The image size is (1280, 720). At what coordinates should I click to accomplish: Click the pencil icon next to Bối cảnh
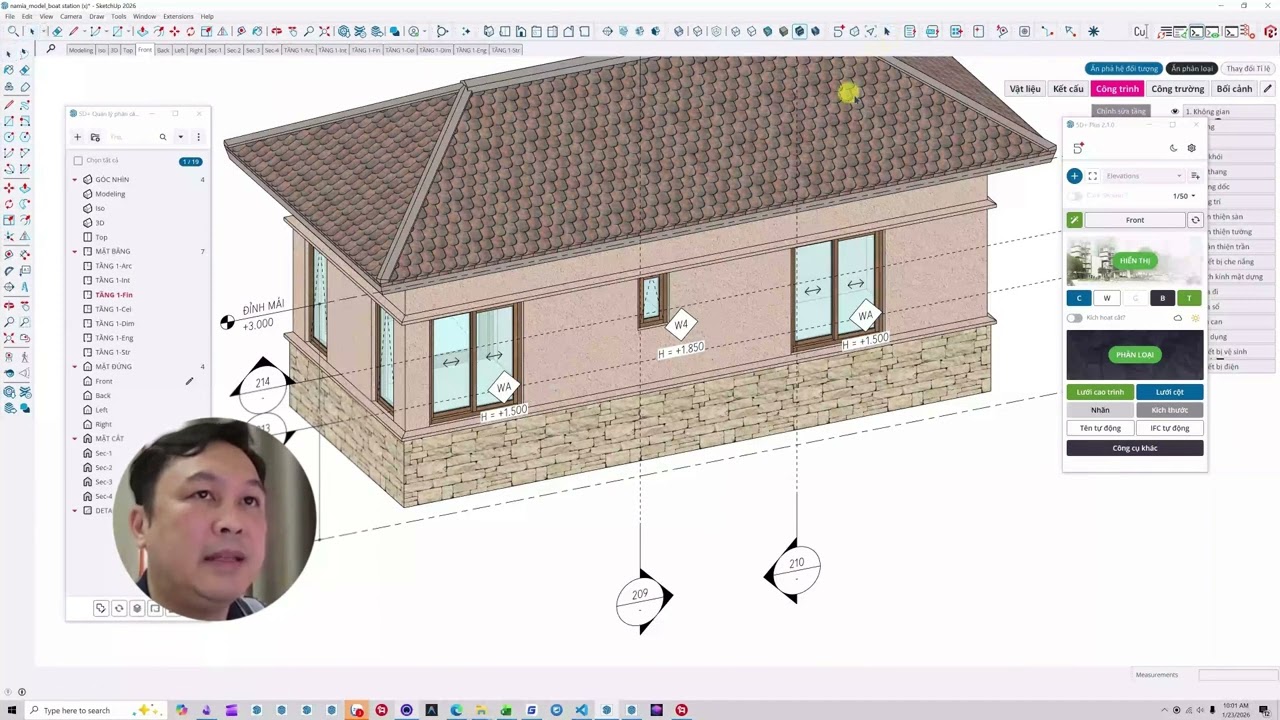coord(1267,89)
